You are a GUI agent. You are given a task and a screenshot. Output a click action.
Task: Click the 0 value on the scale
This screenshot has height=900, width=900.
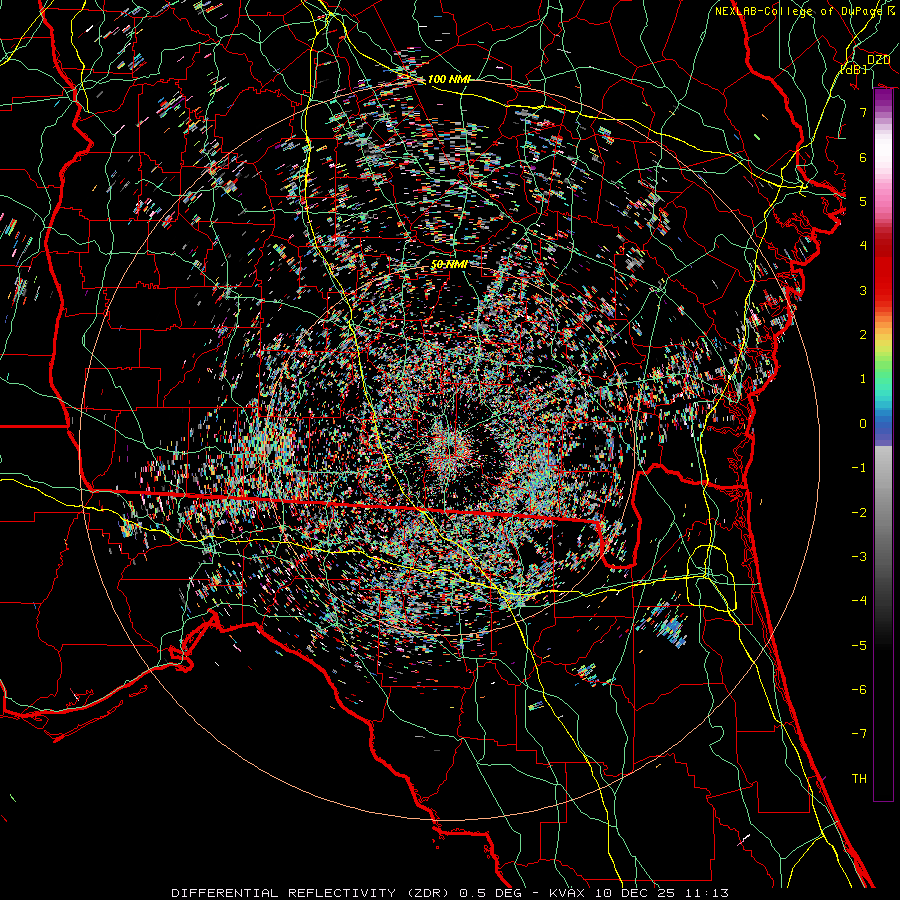863,424
